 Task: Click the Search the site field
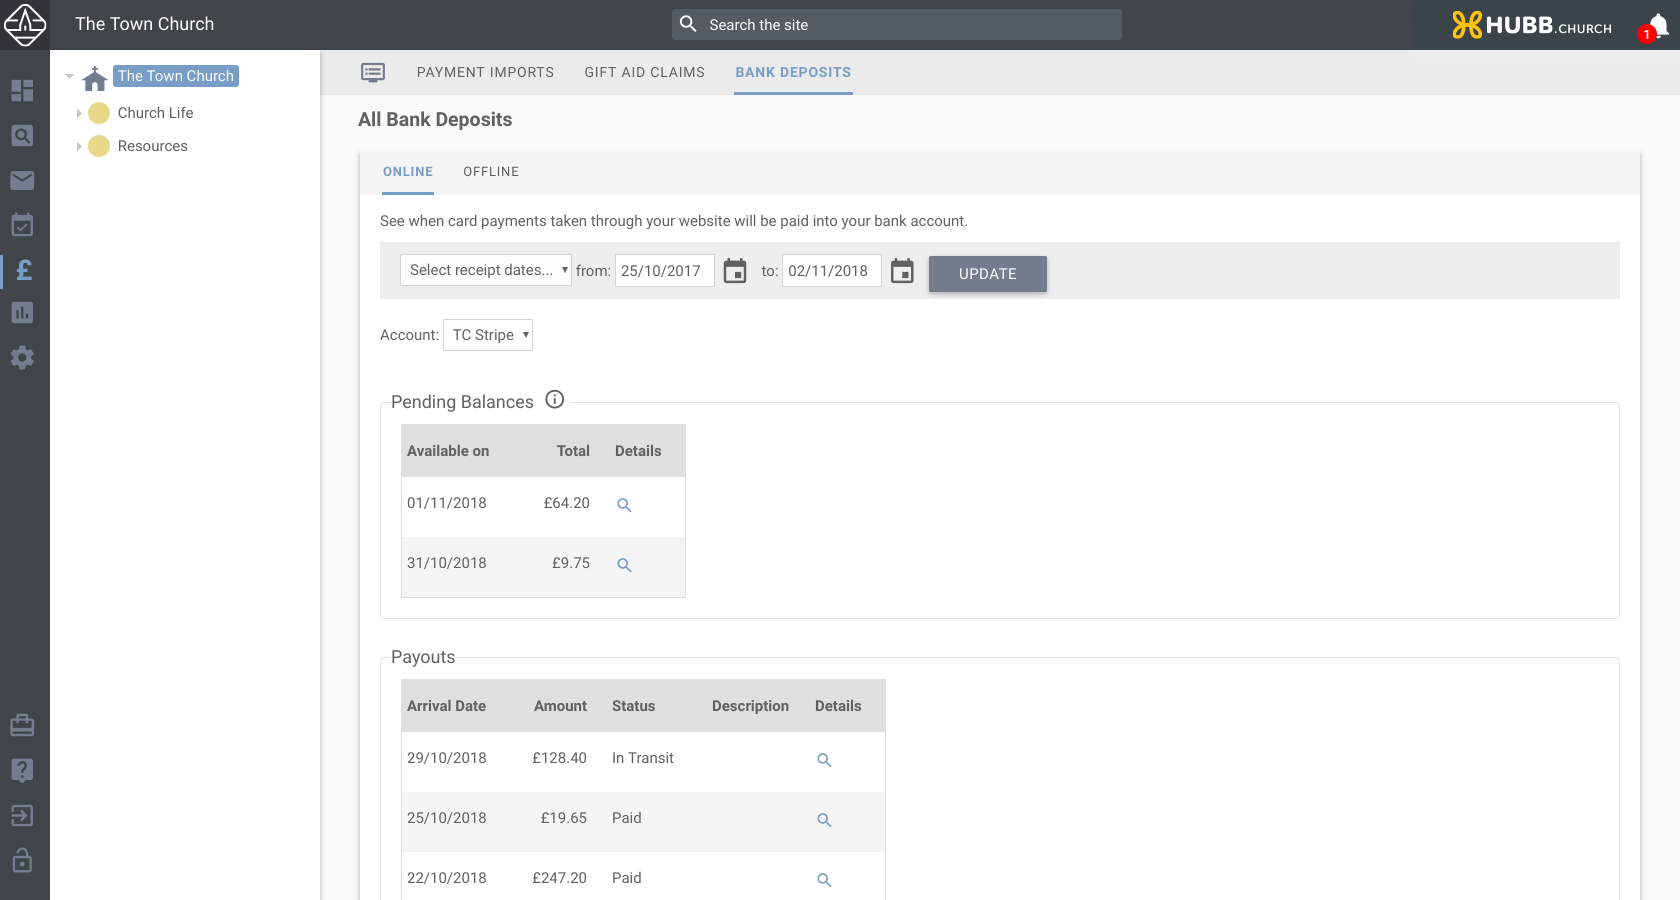tap(897, 25)
